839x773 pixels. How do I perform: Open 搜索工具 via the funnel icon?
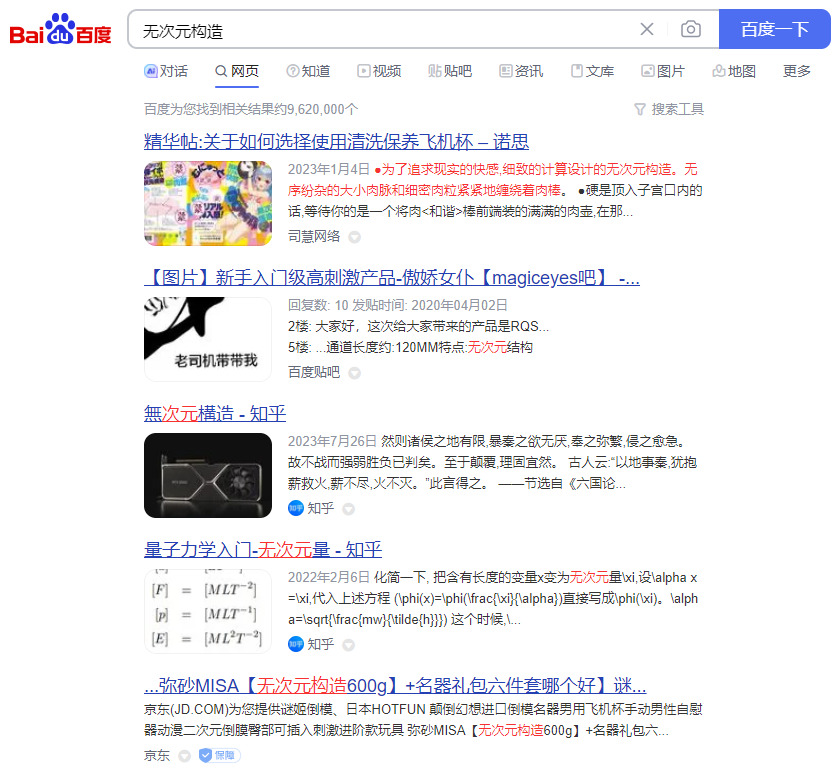coord(638,109)
